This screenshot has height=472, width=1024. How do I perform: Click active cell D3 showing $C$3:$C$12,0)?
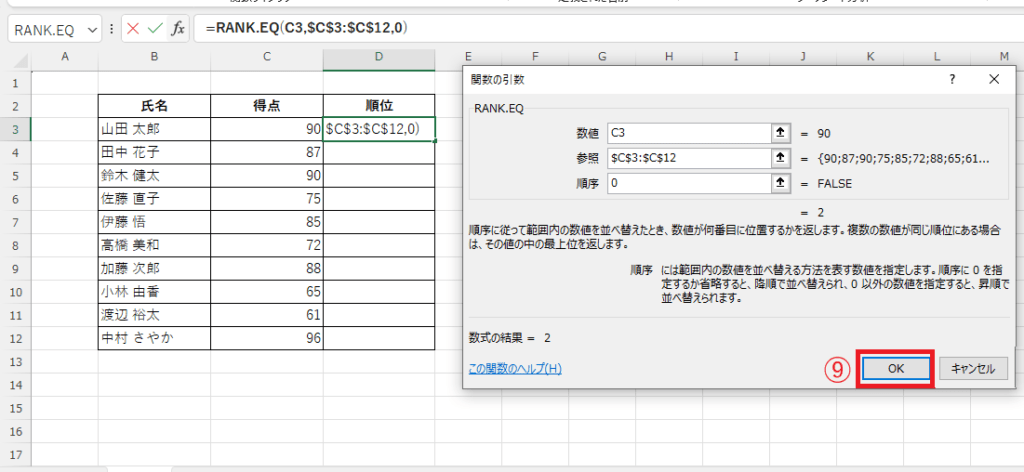(379, 129)
